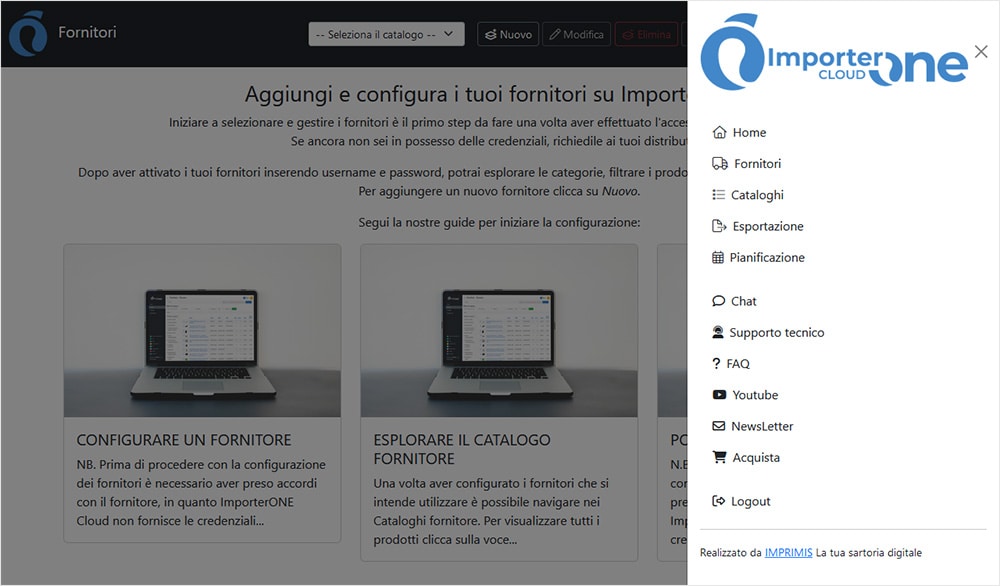Image resolution: width=1000 pixels, height=586 pixels.
Task: Open the 'Esplorare il catalogo fornitore' guide image
Action: click(499, 331)
